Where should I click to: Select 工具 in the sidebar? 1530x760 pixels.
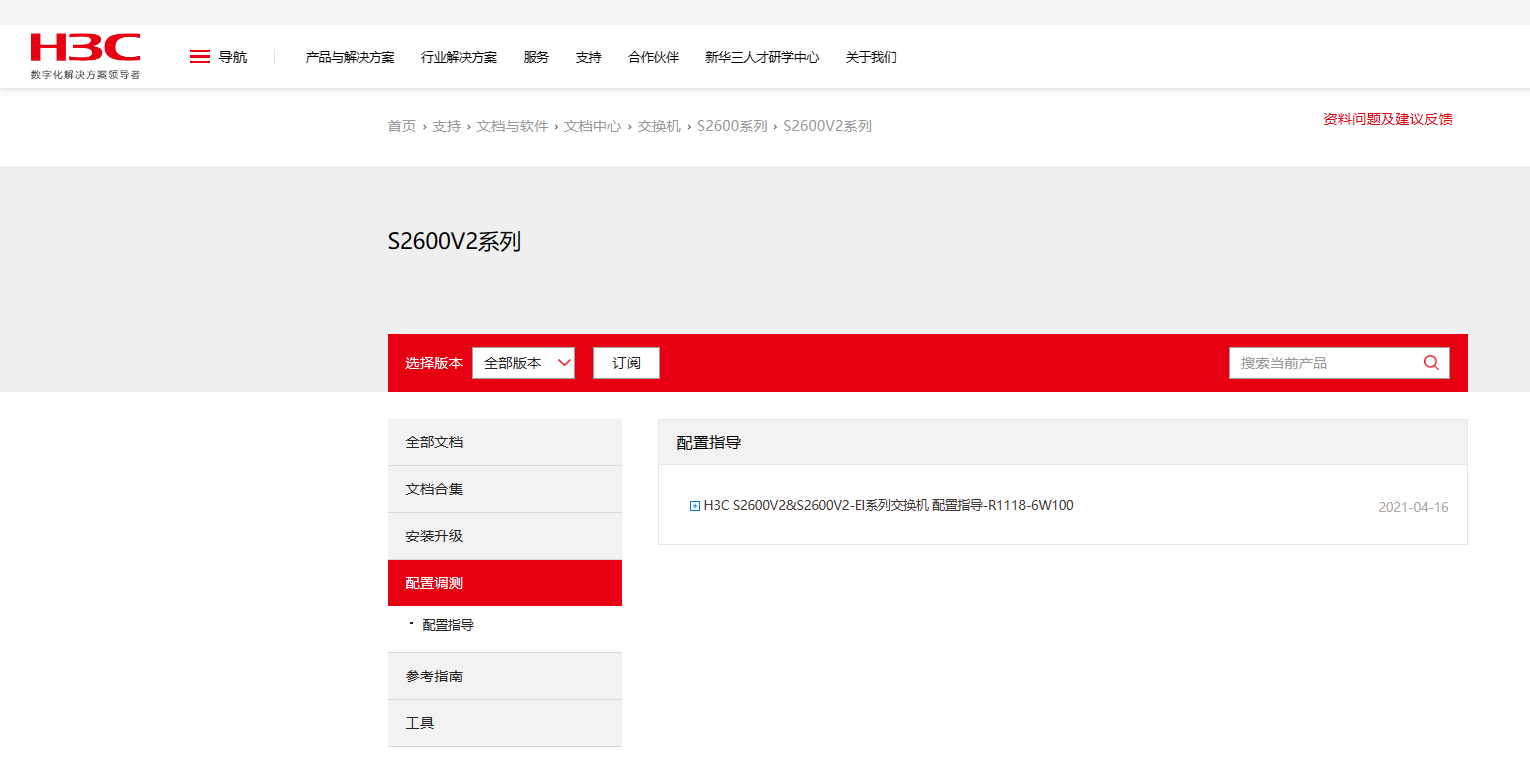click(x=505, y=723)
